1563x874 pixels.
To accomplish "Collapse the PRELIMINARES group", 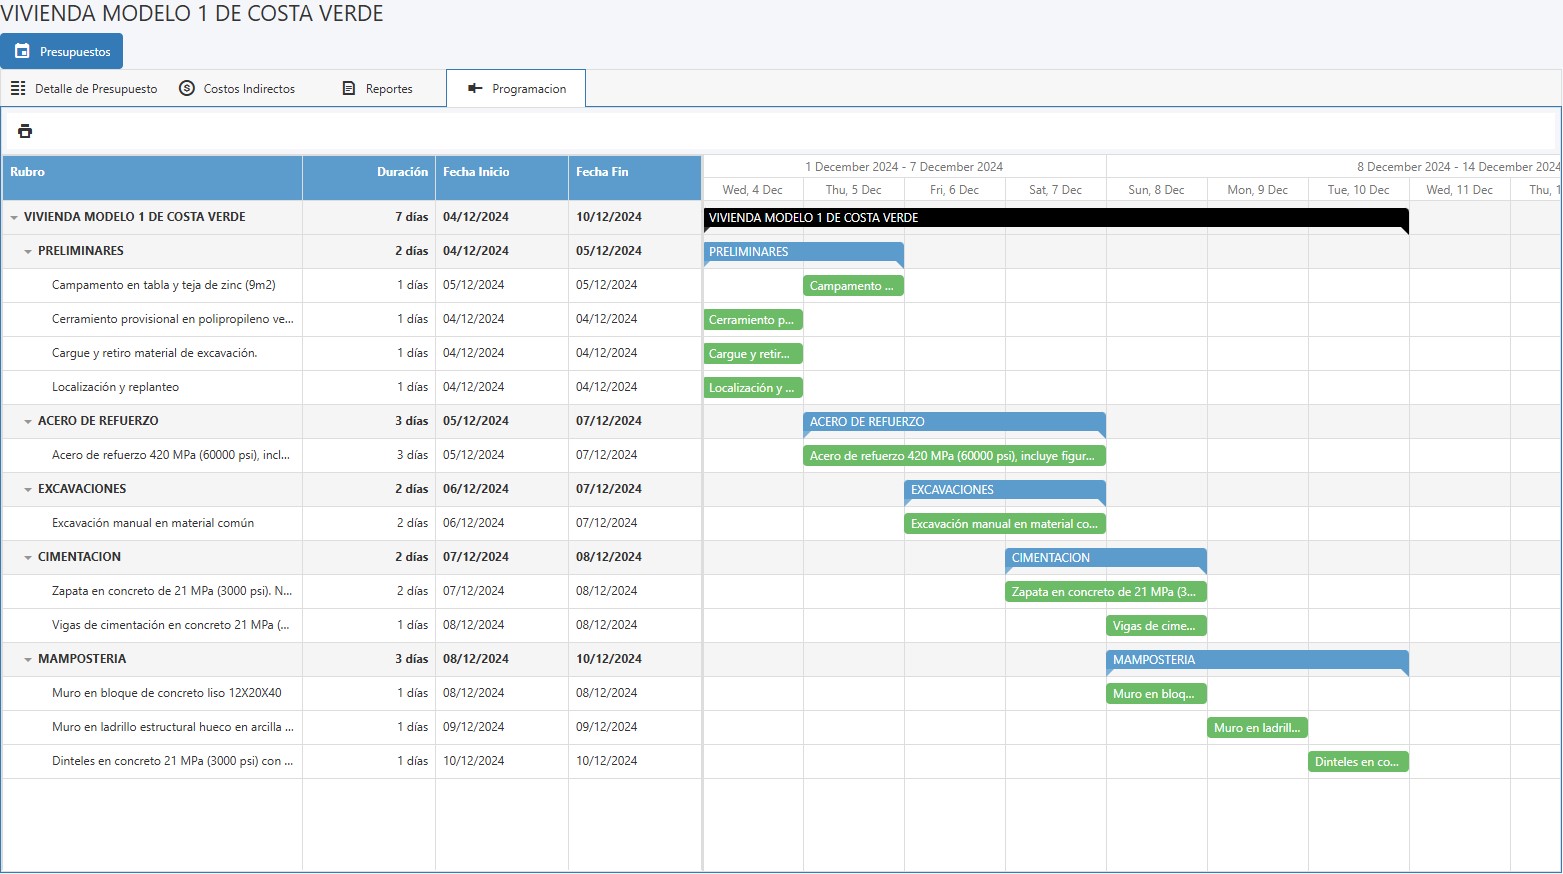I will coord(28,251).
